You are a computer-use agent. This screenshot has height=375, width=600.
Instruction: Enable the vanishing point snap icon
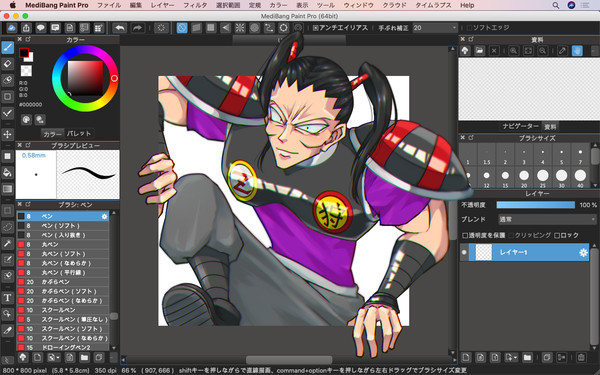pos(225,28)
